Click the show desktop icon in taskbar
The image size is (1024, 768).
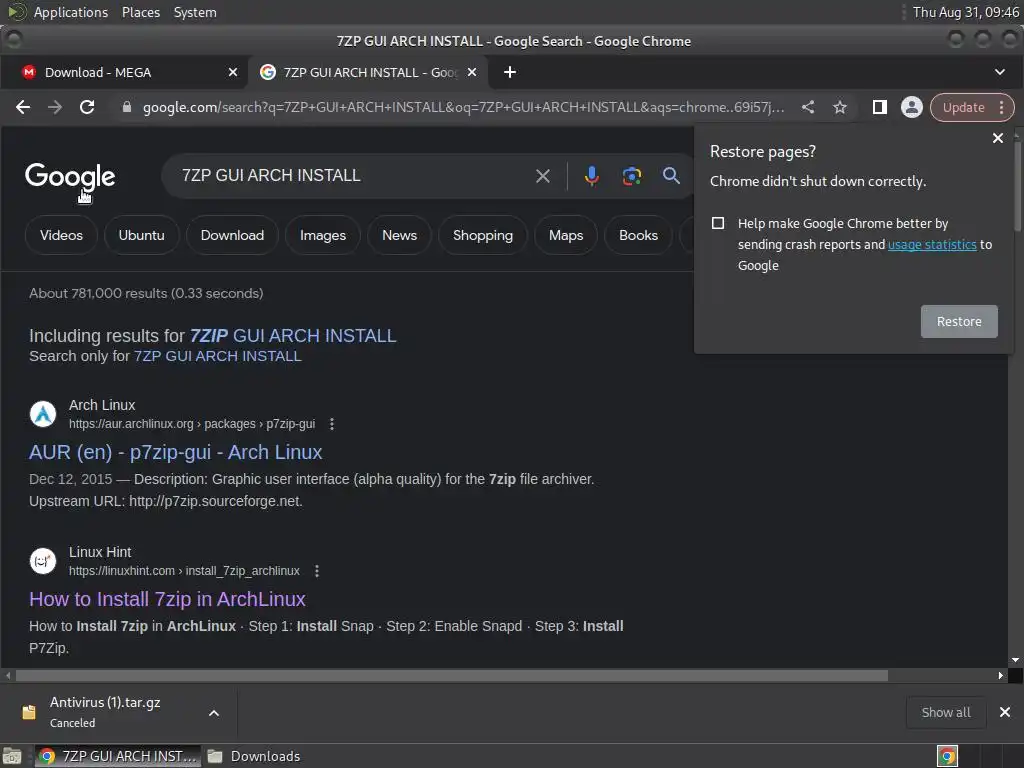[x=12, y=756]
